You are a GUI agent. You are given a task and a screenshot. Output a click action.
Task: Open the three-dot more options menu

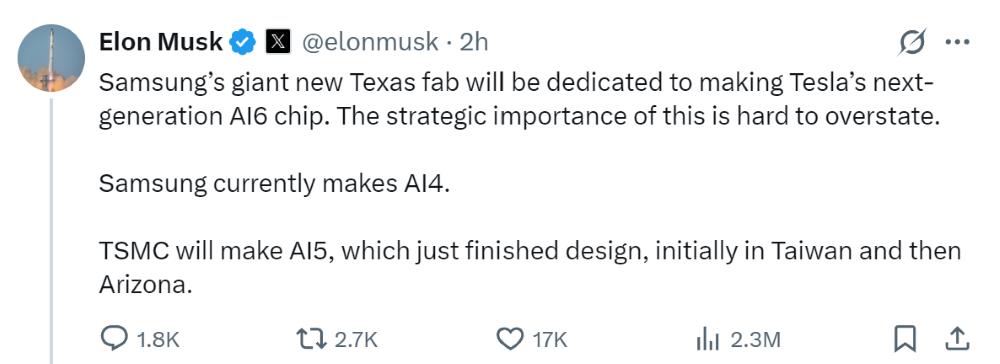[957, 43]
